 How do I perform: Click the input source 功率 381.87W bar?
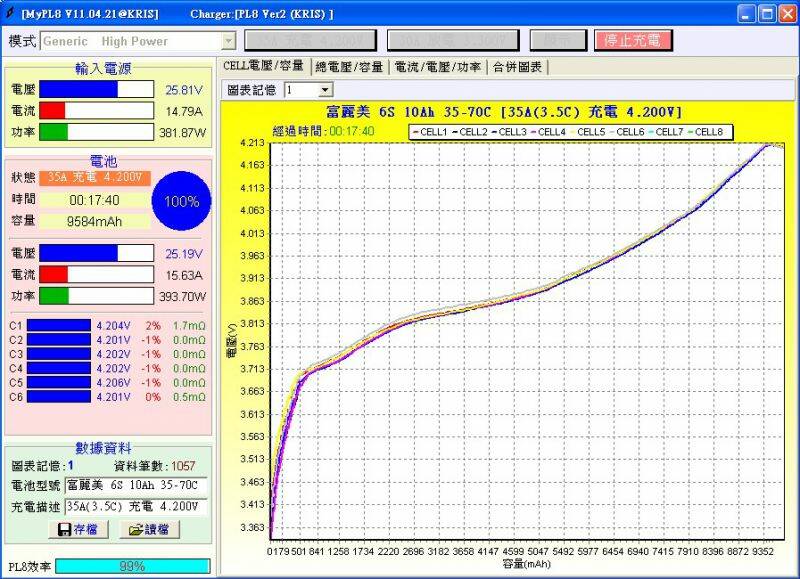coord(96,132)
